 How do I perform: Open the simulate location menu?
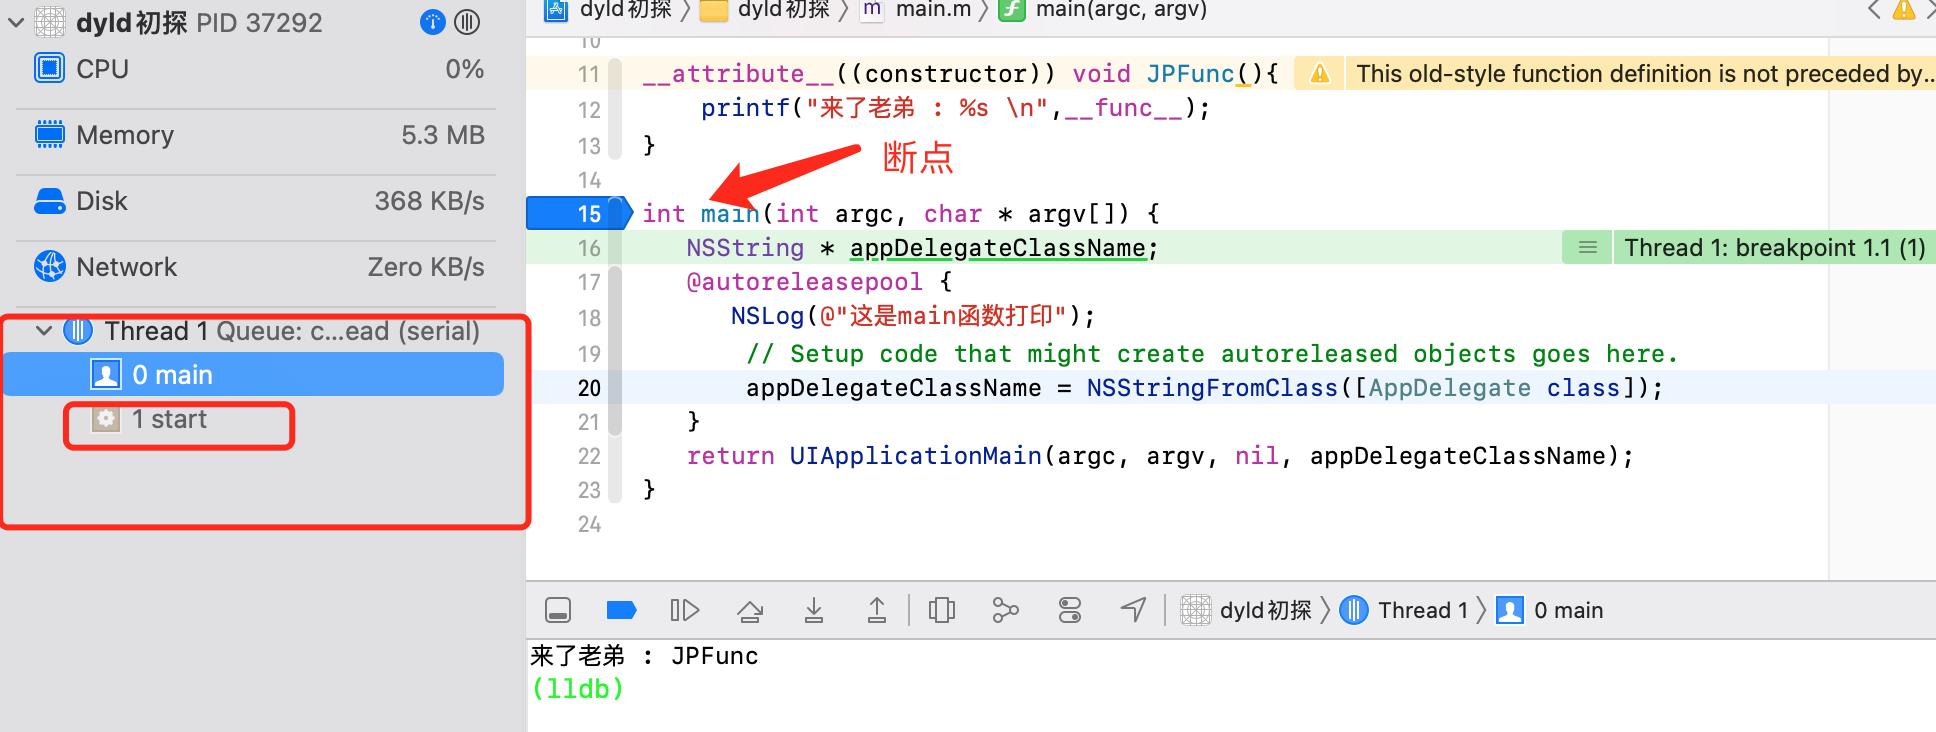(1133, 610)
